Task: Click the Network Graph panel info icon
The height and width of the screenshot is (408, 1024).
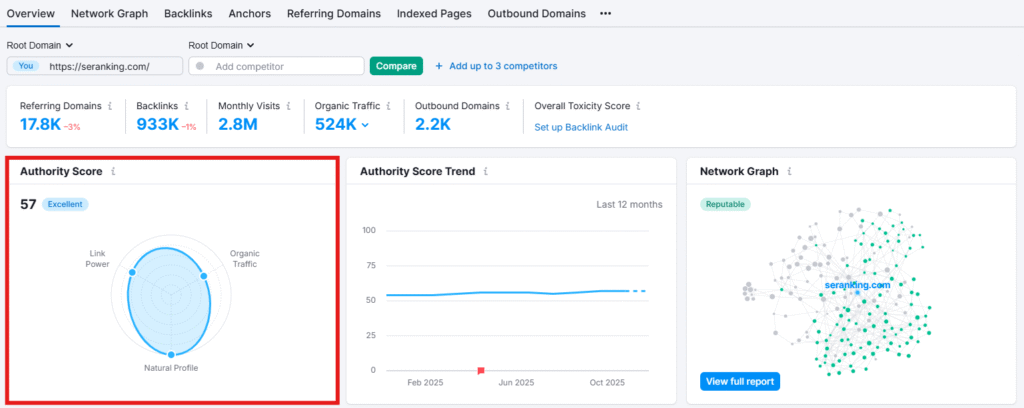Action: point(789,171)
